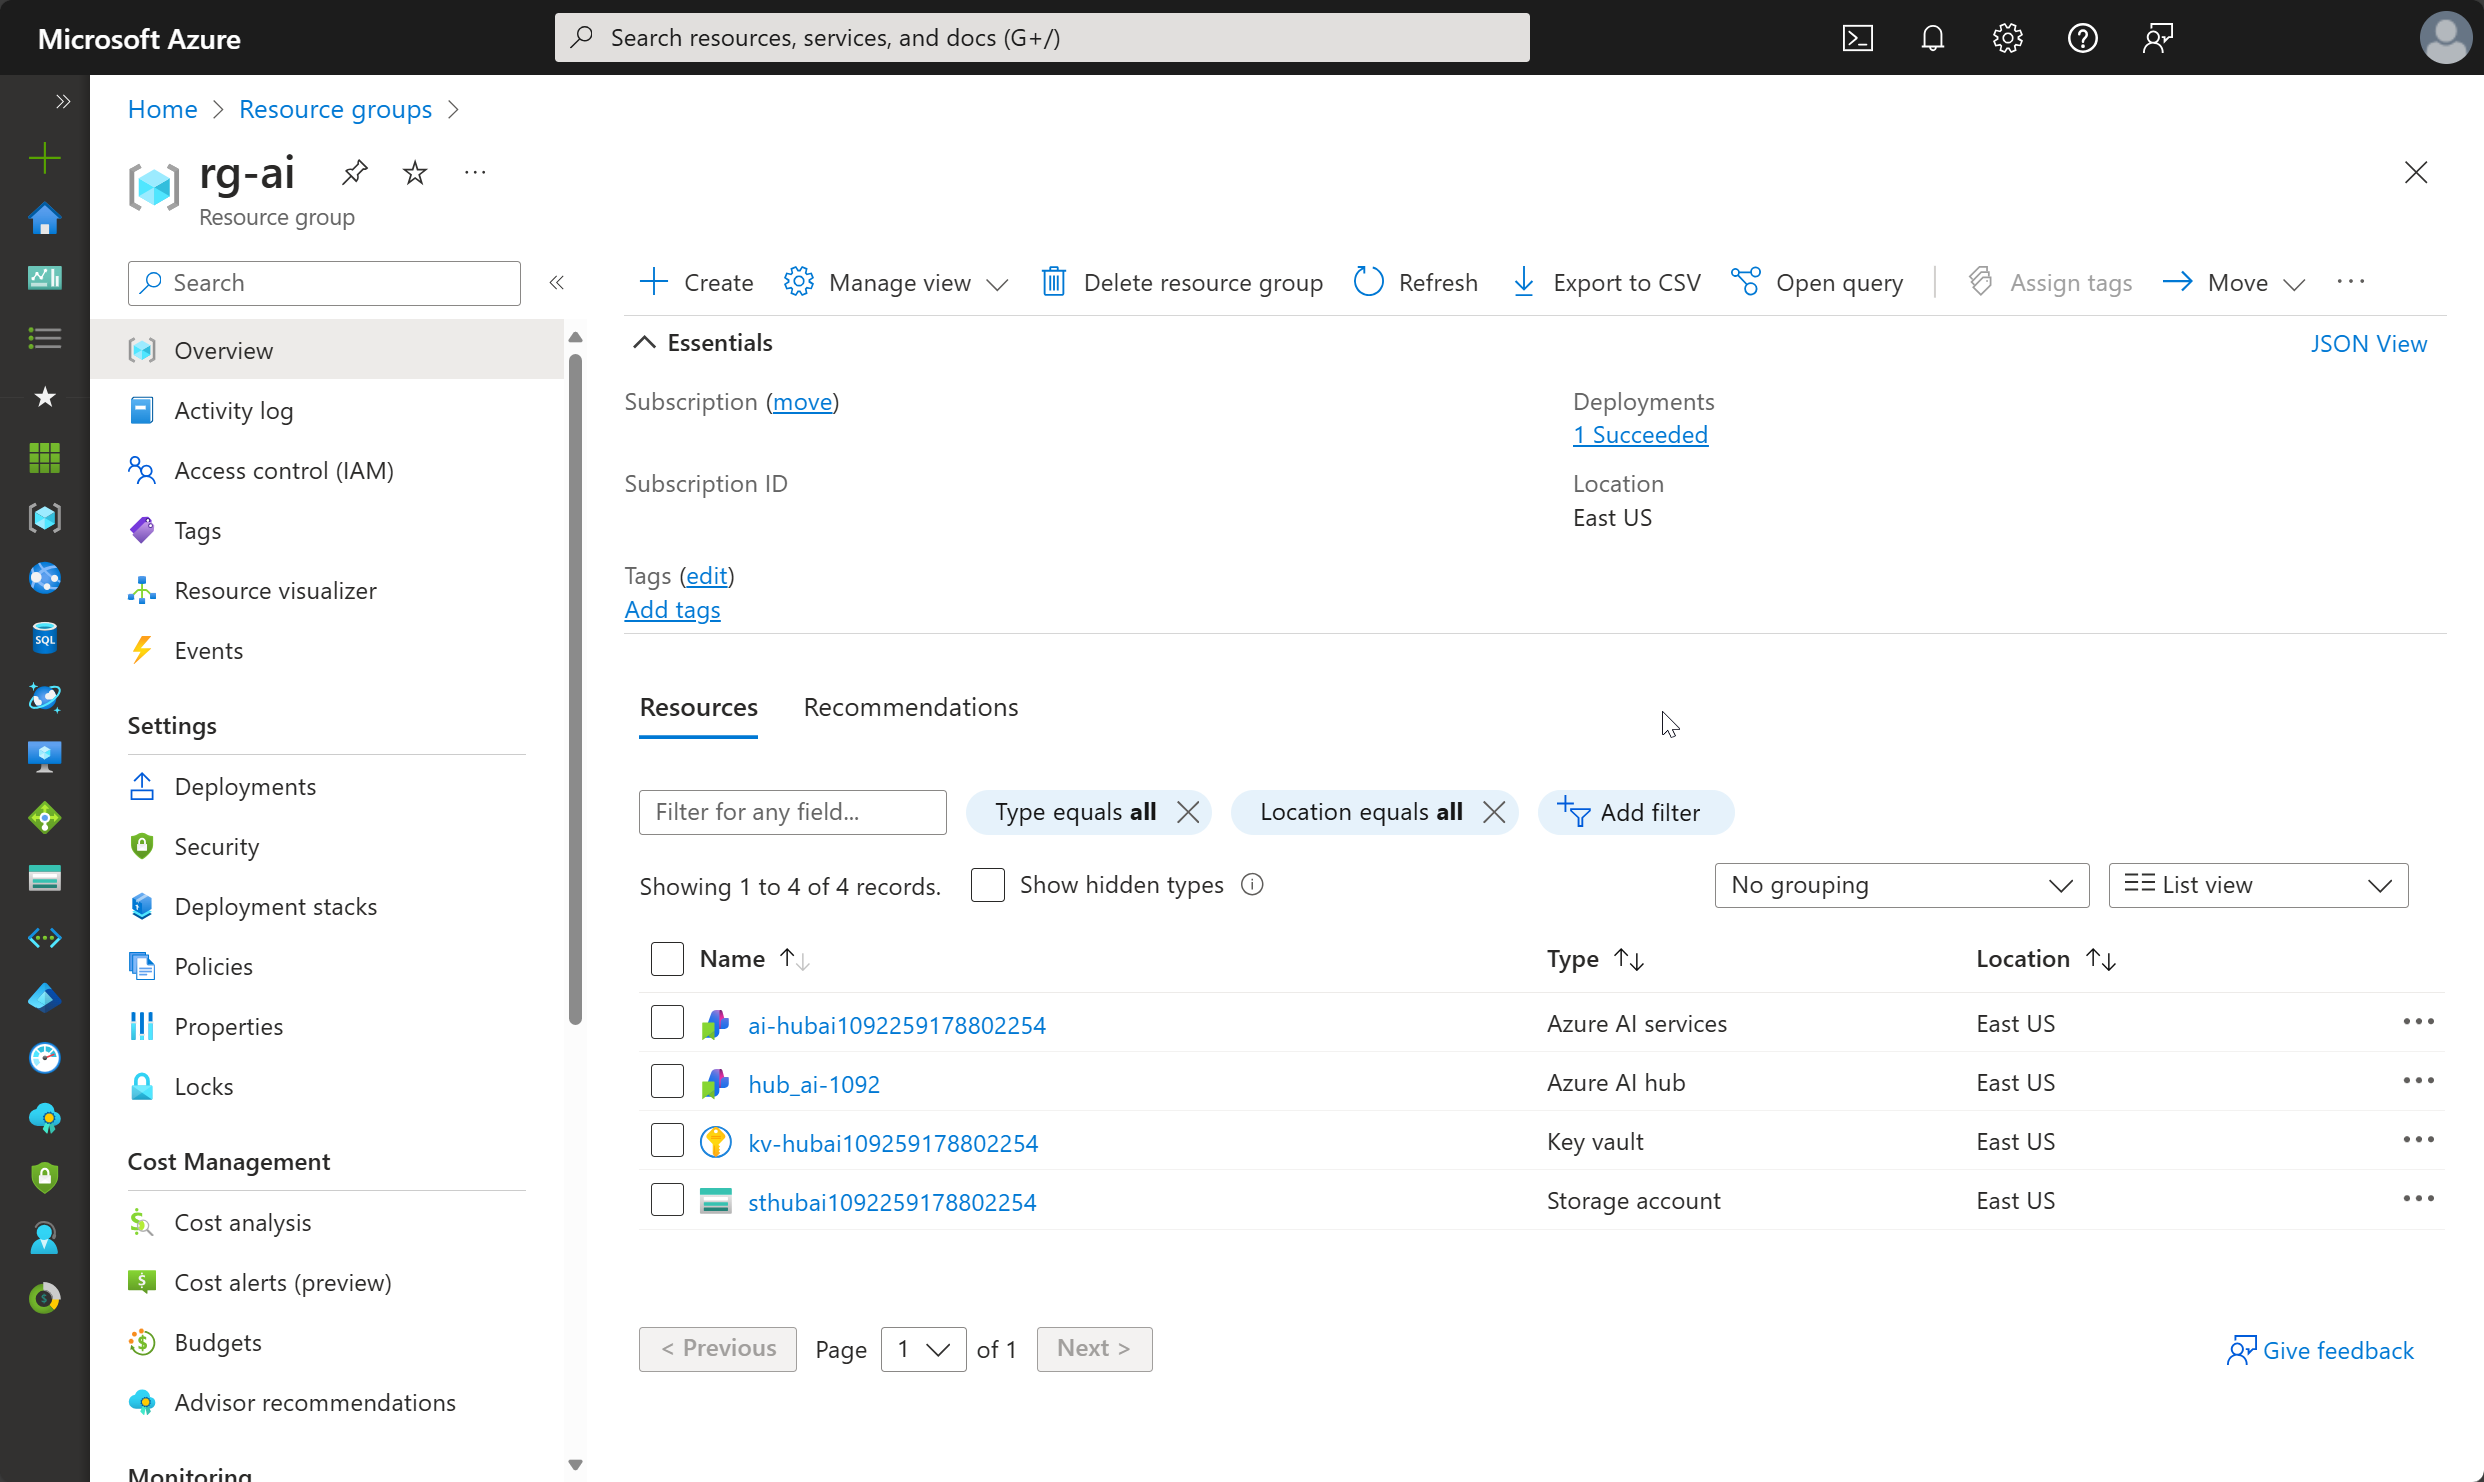Switch to the Recommendations tab
Screen dimensions: 2484x1482
click(910, 706)
